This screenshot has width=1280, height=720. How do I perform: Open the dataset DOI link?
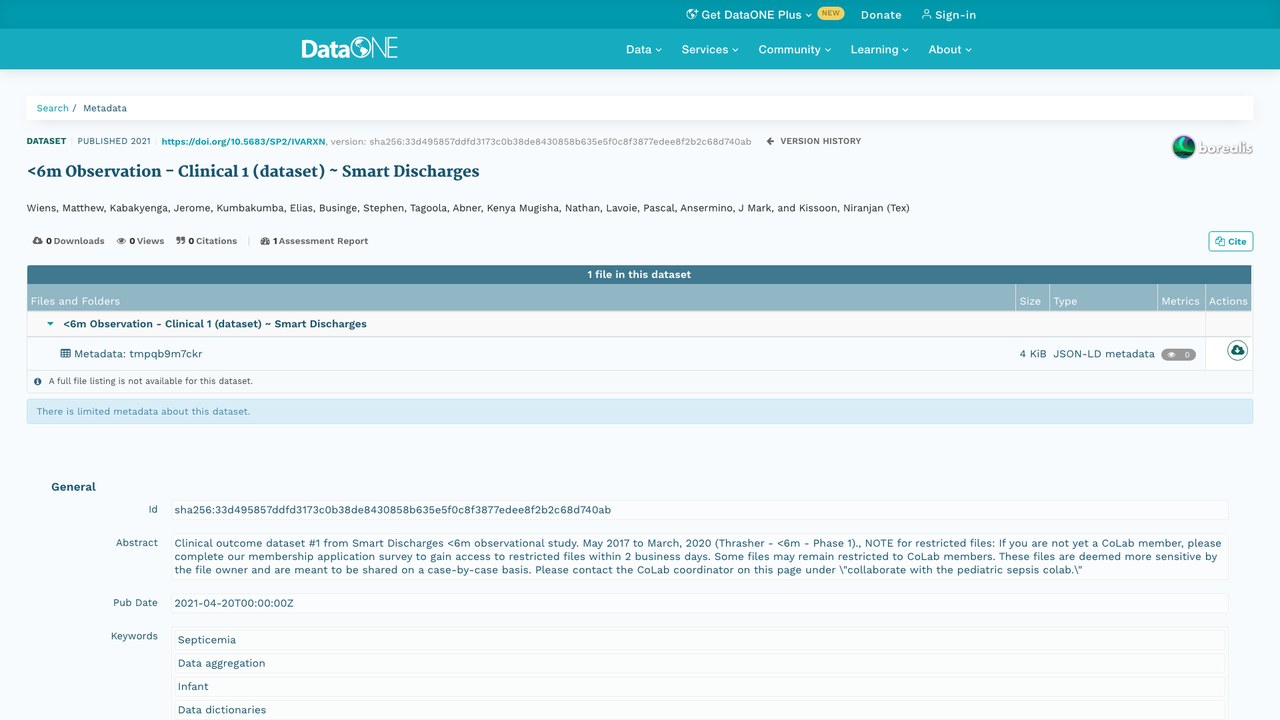[x=243, y=142]
